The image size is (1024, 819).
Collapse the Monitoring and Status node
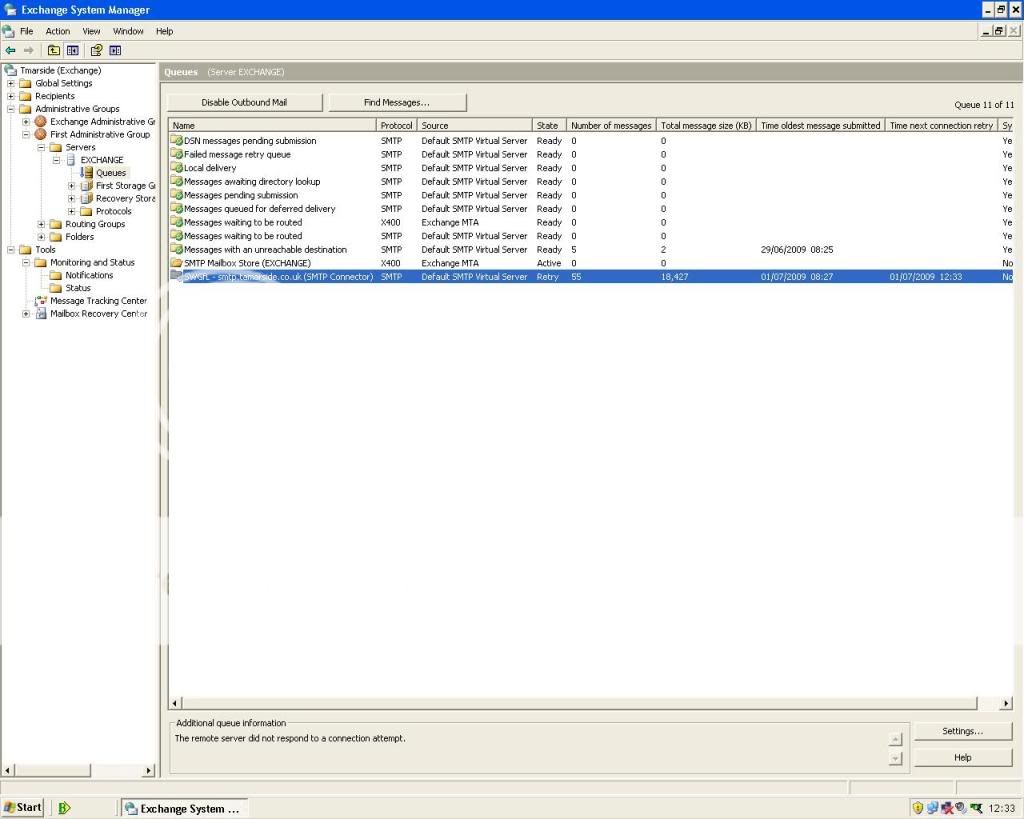click(x=25, y=263)
